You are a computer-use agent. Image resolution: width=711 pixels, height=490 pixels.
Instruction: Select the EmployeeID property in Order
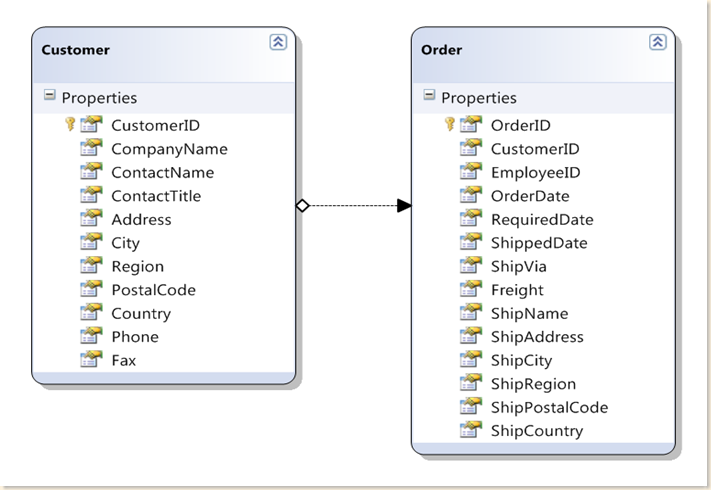click(535, 172)
